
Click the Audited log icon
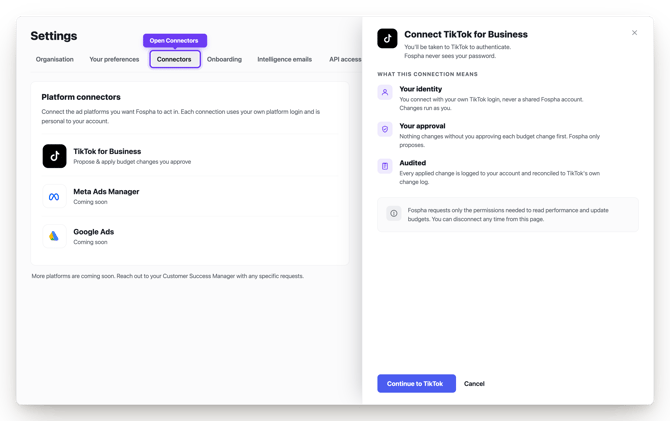pos(385,166)
